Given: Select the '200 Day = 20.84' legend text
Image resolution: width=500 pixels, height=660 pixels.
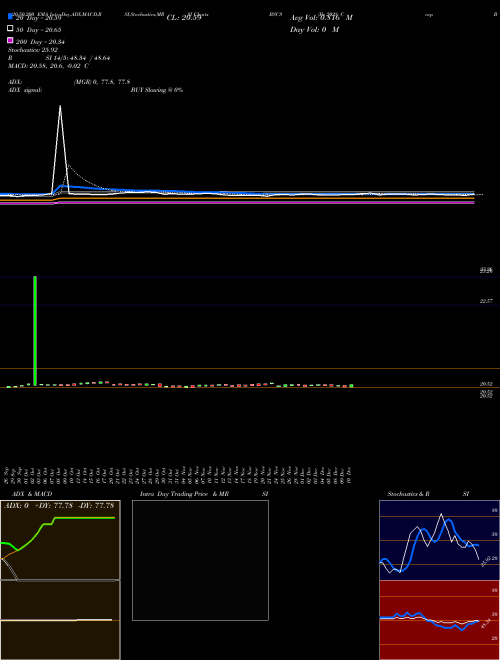Looking at the screenshot, I should click(x=40, y=42).
